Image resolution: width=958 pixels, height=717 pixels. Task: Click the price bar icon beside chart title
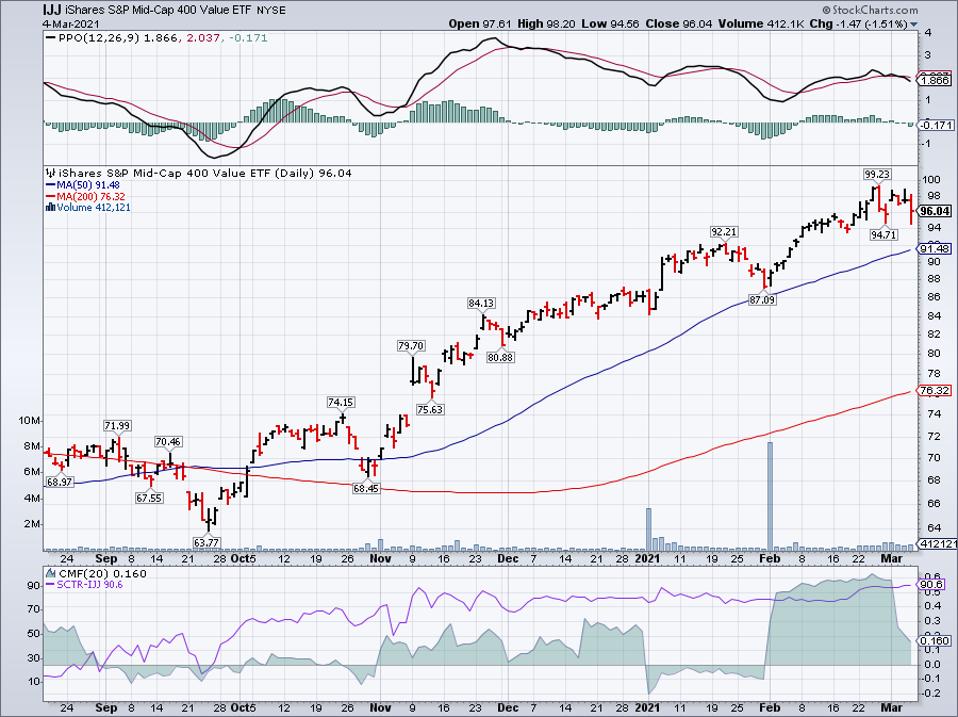coord(49,173)
